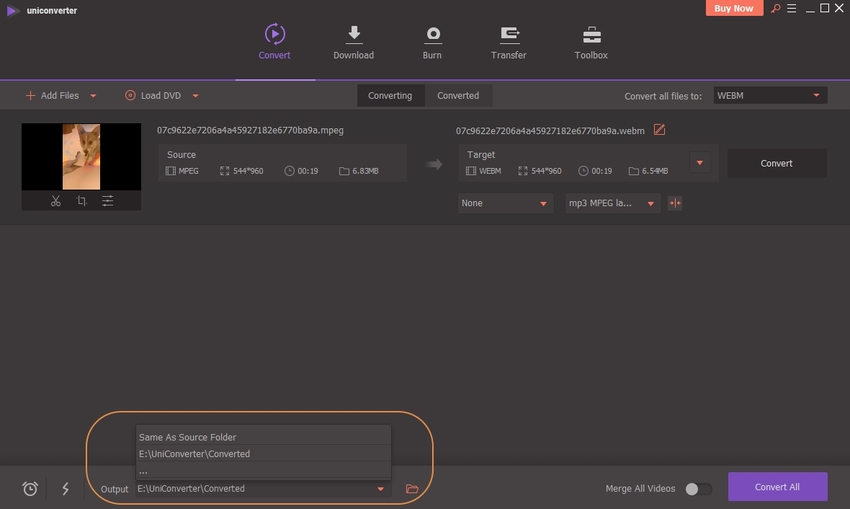Open the subtitle None dropdown

(505, 203)
